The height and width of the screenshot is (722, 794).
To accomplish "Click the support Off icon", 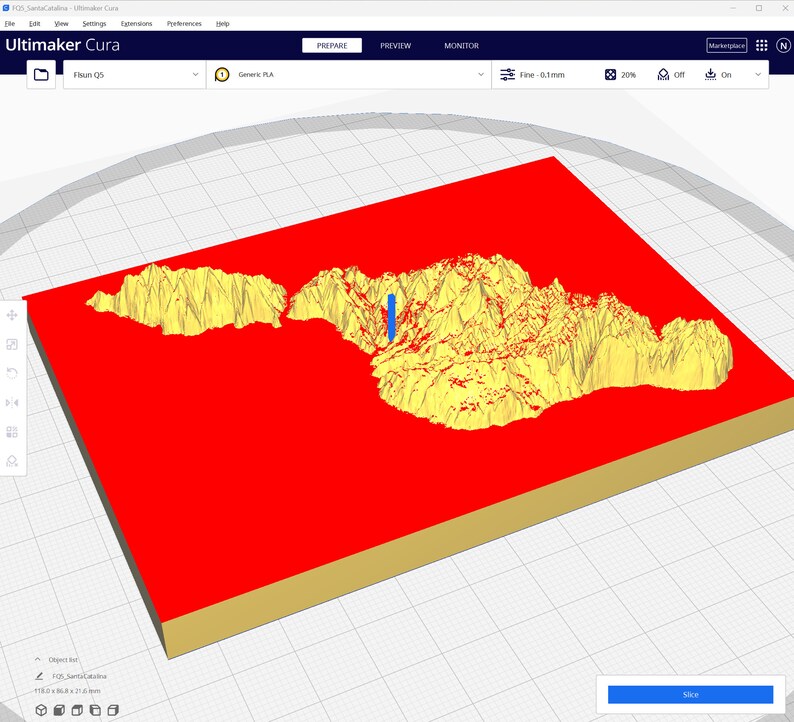I will (663, 75).
